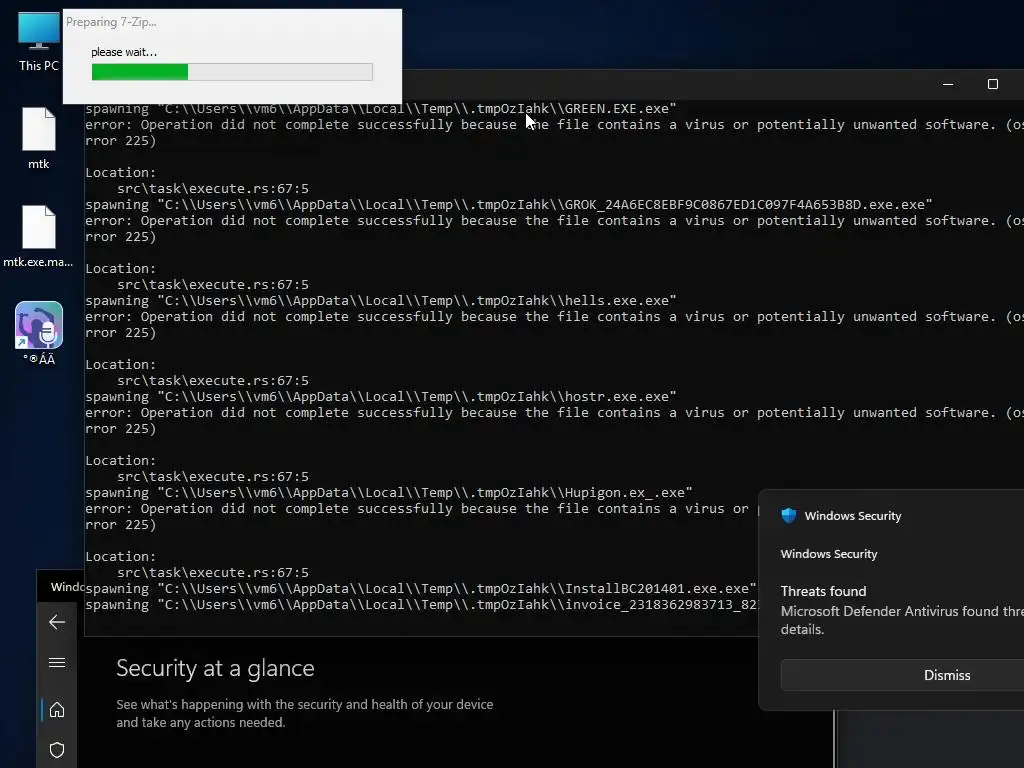Click the 7-Zip preparing progress bar
The width and height of the screenshot is (1024, 768).
point(232,72)
